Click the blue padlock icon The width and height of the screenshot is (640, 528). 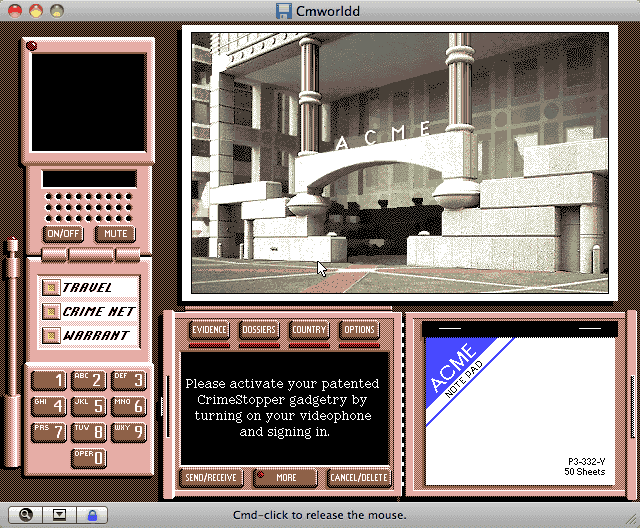click(x=93, y=515)
